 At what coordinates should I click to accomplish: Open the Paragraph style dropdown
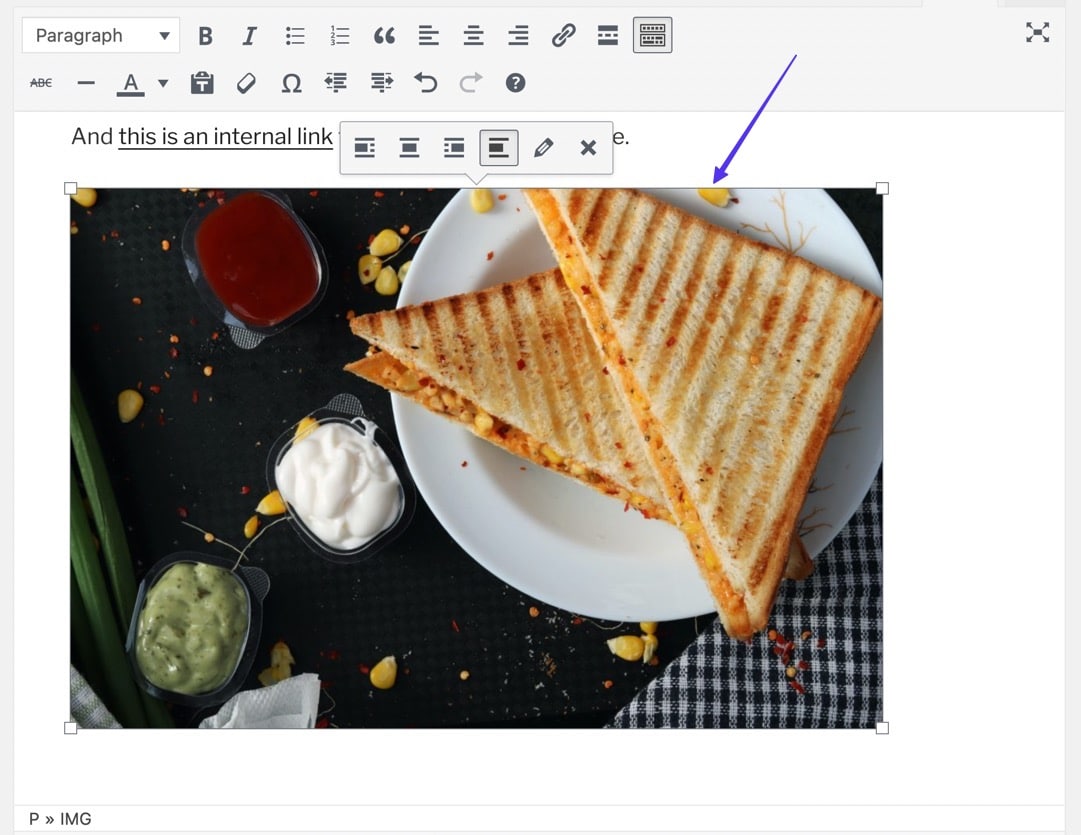click(x=100, y=35)
